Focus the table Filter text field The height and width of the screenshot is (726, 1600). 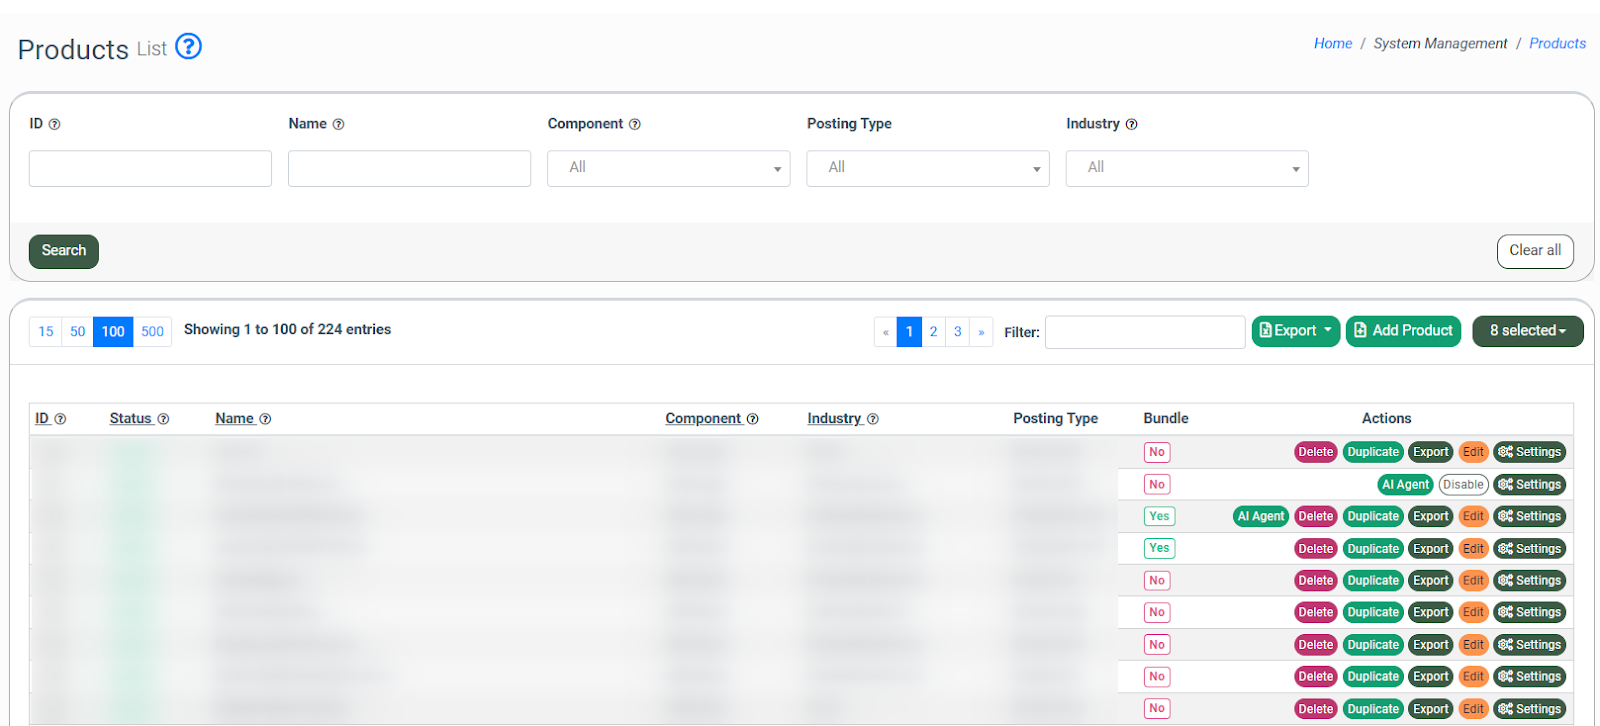pos(1144,332)
